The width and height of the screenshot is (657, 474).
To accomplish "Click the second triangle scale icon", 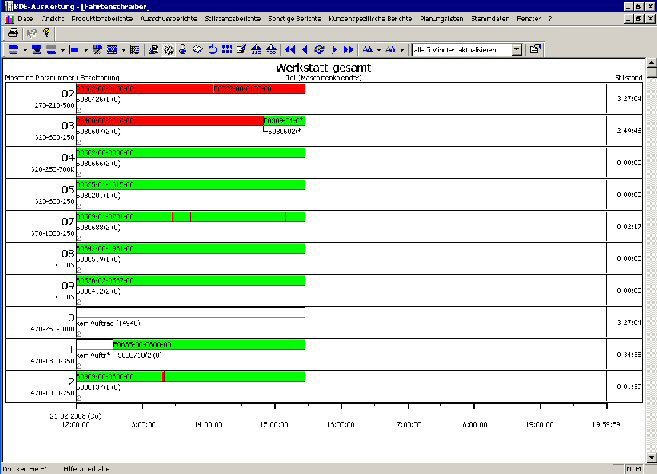I will [272, 50].
